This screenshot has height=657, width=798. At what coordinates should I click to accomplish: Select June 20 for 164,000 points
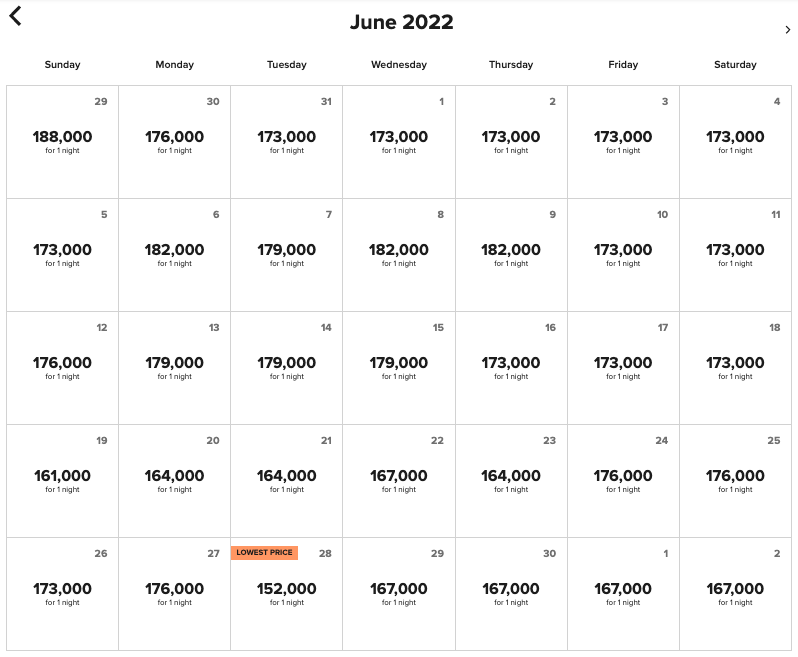(175, 481)
